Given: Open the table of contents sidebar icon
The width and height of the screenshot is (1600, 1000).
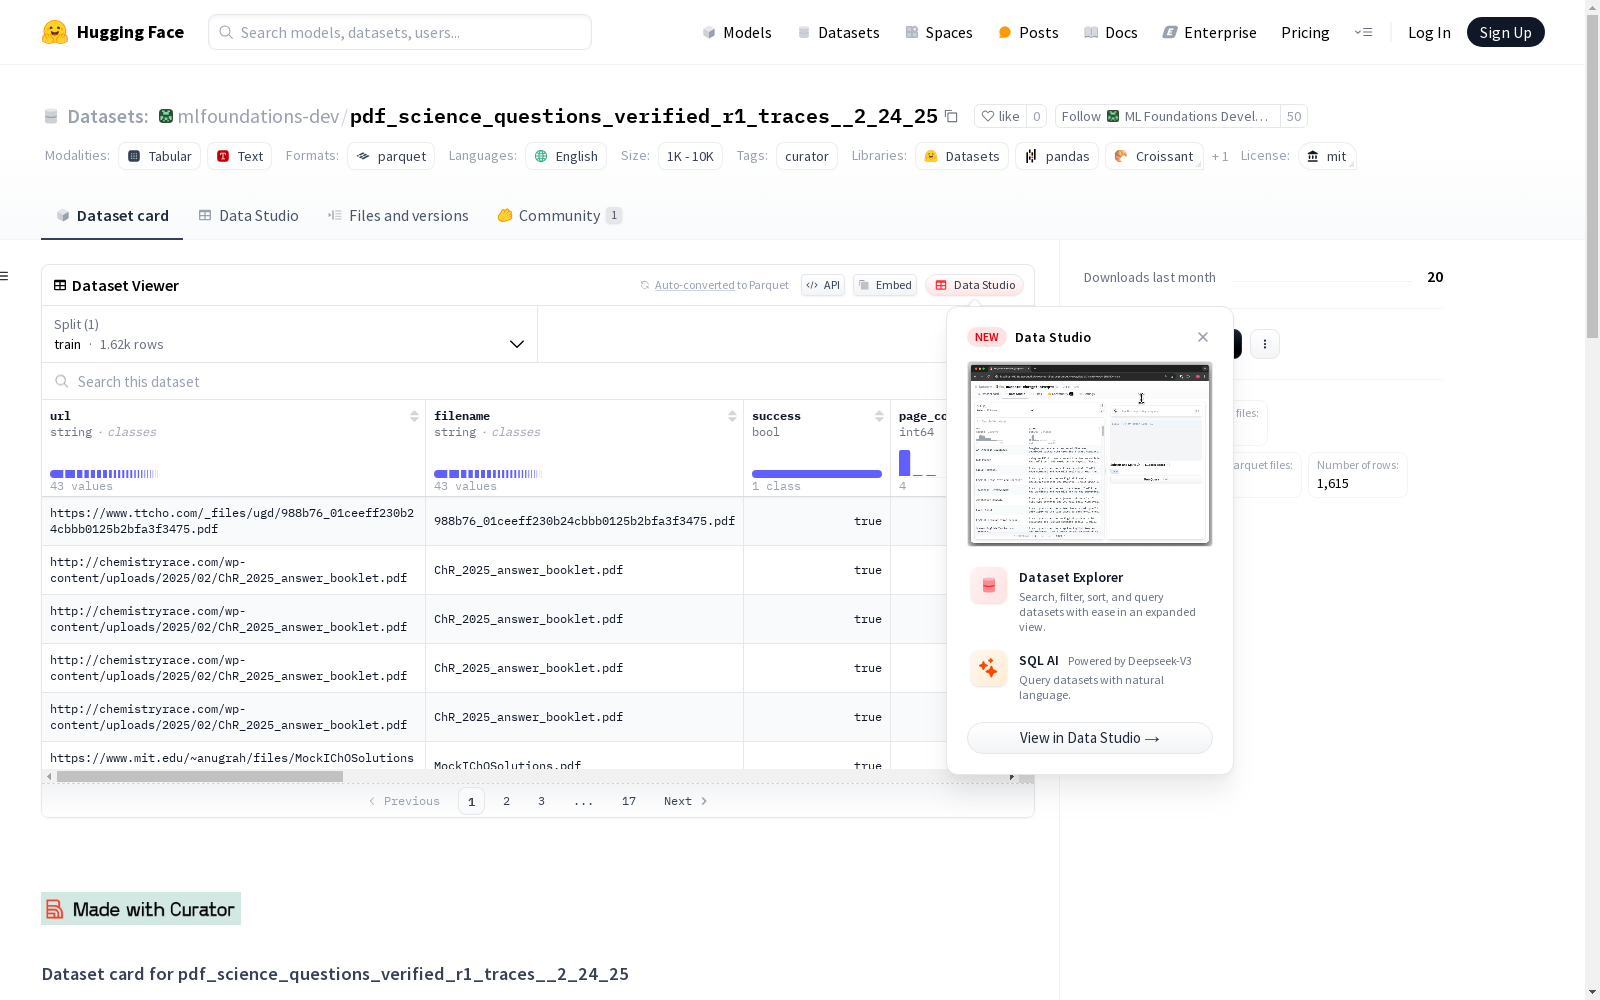Looking at the screenshot, I should click(5, 276).
